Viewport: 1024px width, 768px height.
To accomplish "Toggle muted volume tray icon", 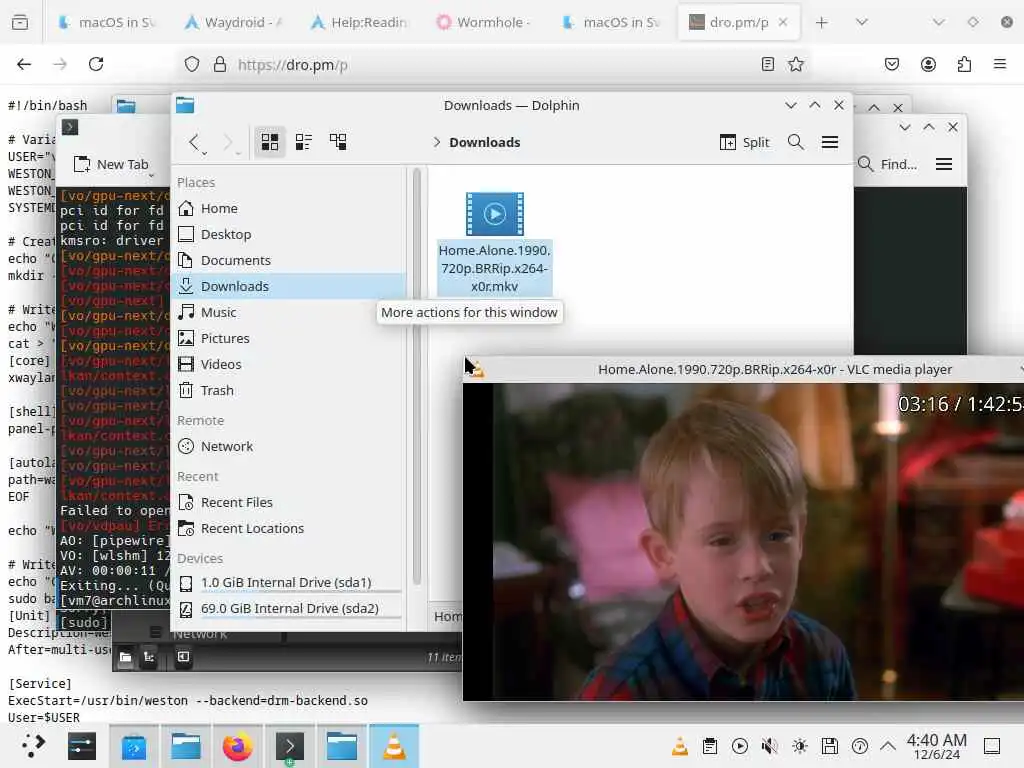I will [x=770, y=746].
